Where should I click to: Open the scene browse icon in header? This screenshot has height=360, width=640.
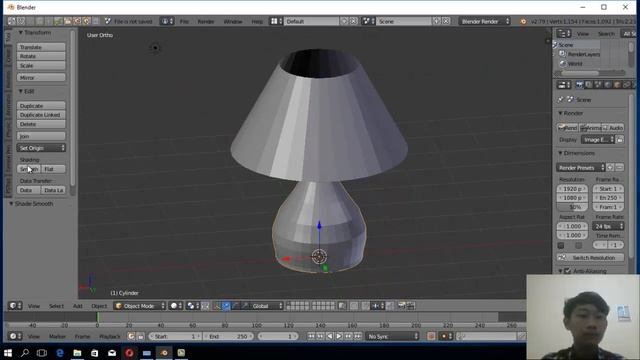(x=369, y=21)
